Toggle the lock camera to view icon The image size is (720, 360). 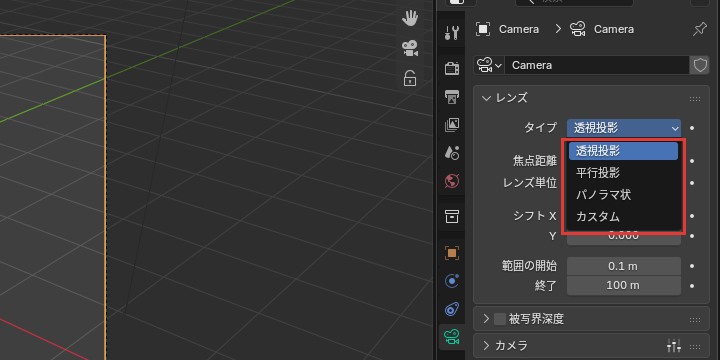[x=410, y=78]
